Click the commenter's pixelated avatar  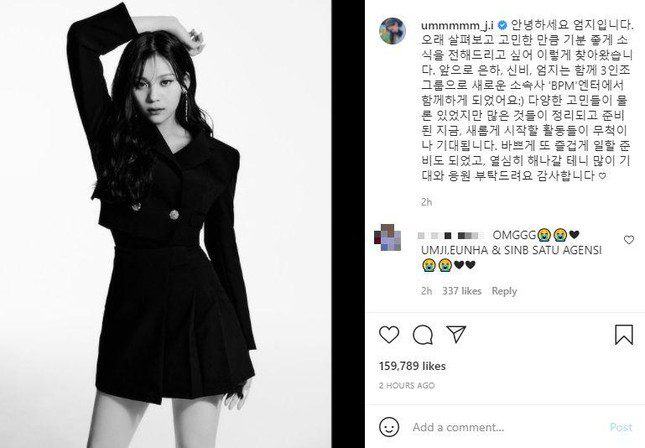(x=387, y=237)
